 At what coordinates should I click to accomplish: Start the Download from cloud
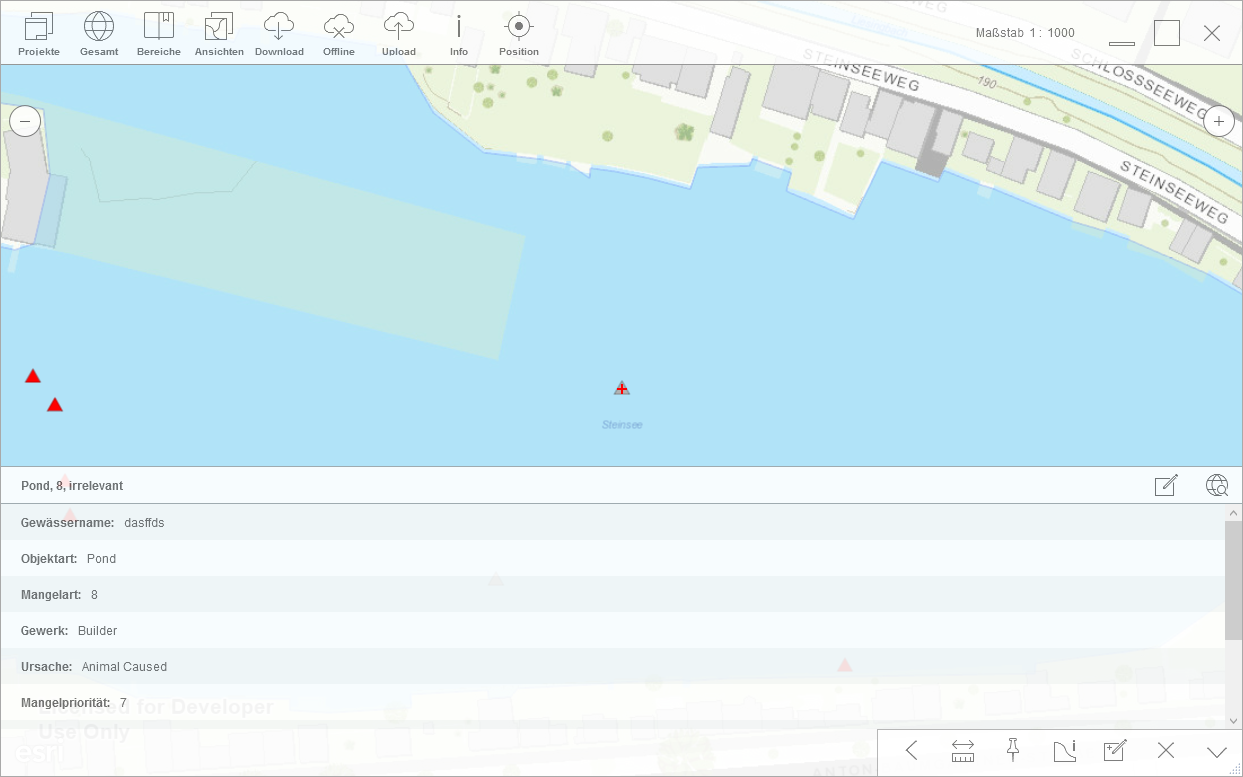coord(279,34)
